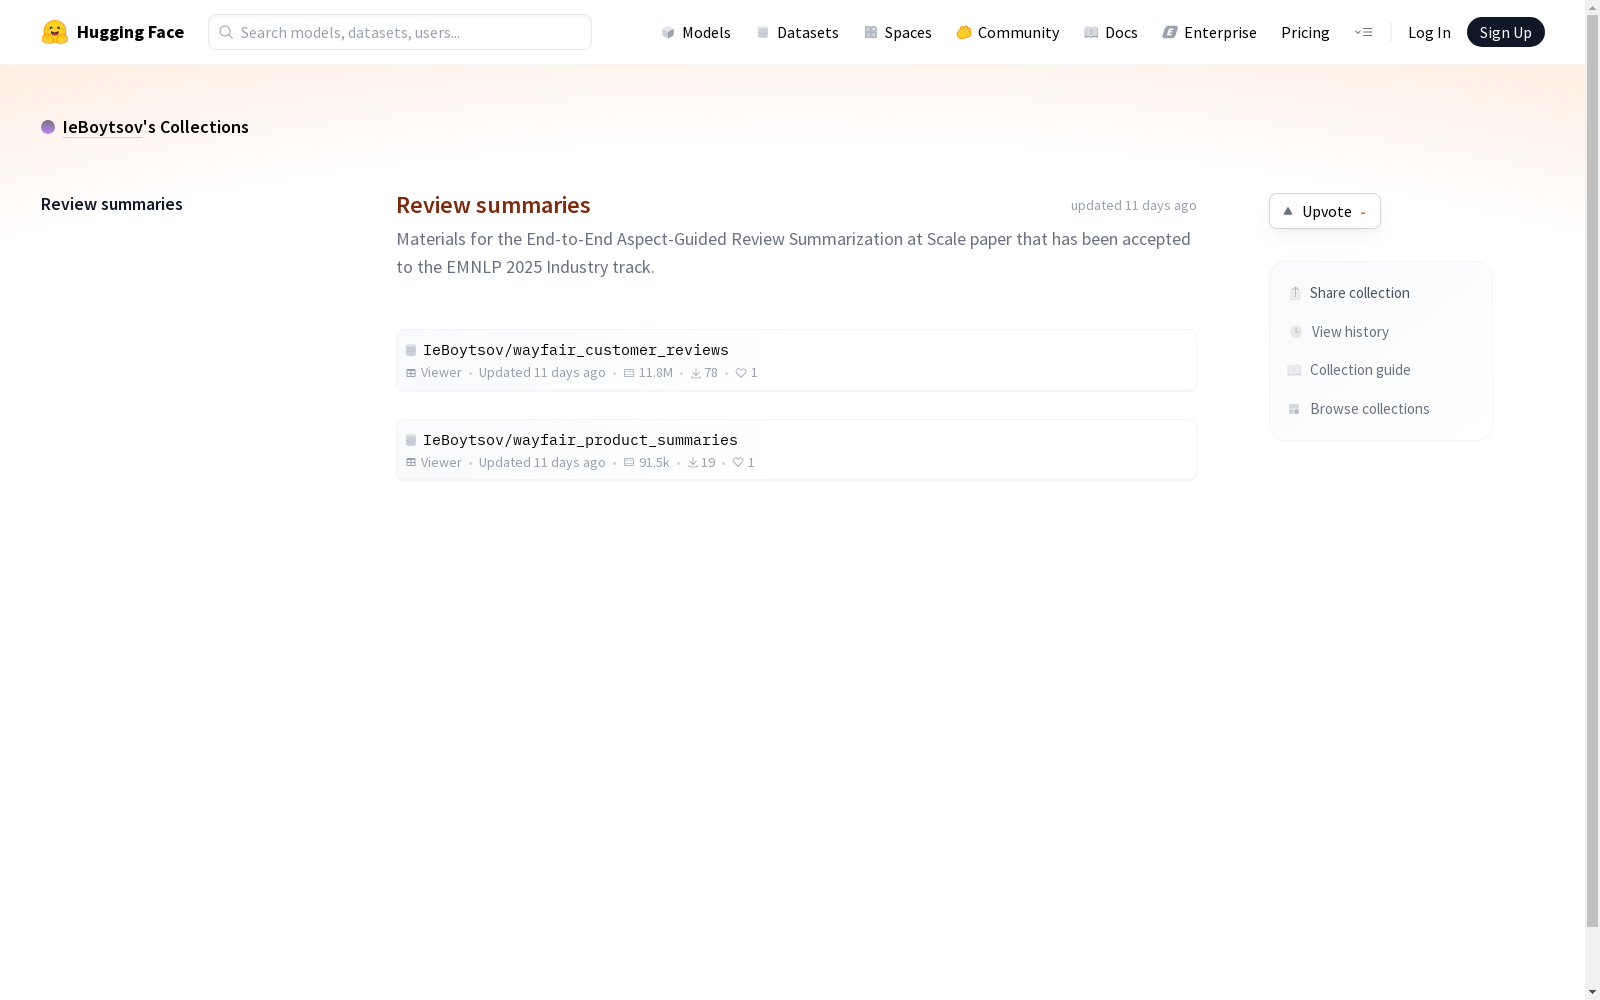Click 'Updated 11 days ago' on wayfair_customer_reviews
The image size is (1600, 1000).
tap(542, 373)
